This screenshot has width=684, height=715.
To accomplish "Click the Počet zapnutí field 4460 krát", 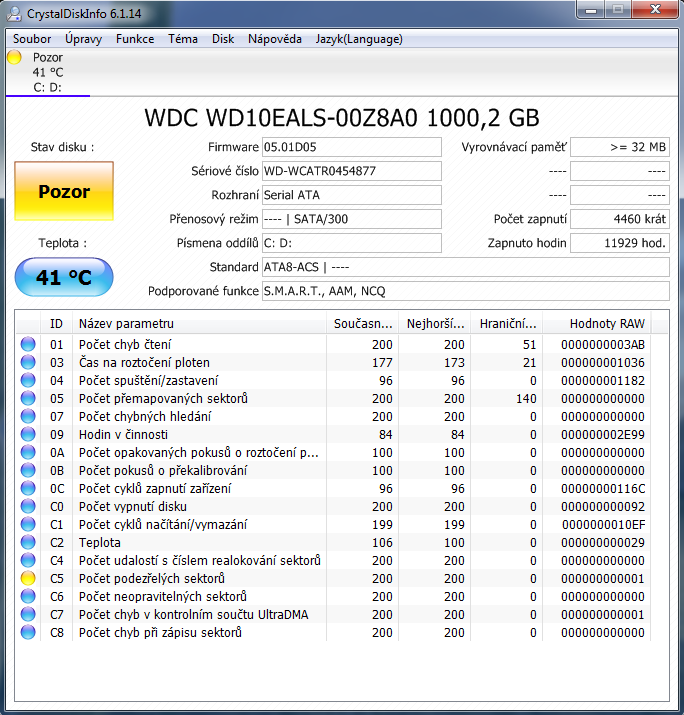I will pyautogui.click(x=620, y=219).
